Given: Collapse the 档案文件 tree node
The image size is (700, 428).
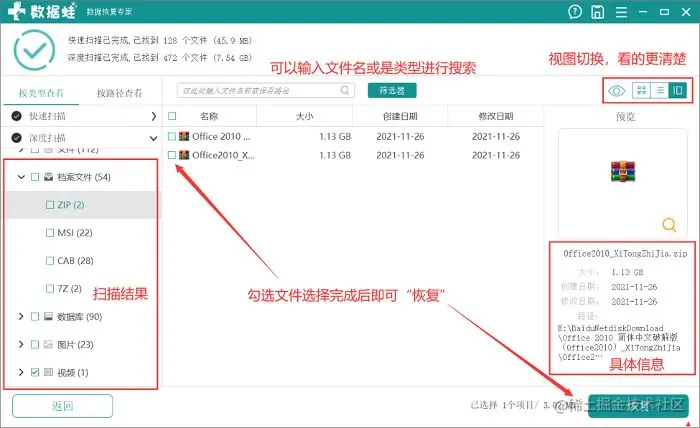Looking at the screenshot, I should (x=21, y=177).
